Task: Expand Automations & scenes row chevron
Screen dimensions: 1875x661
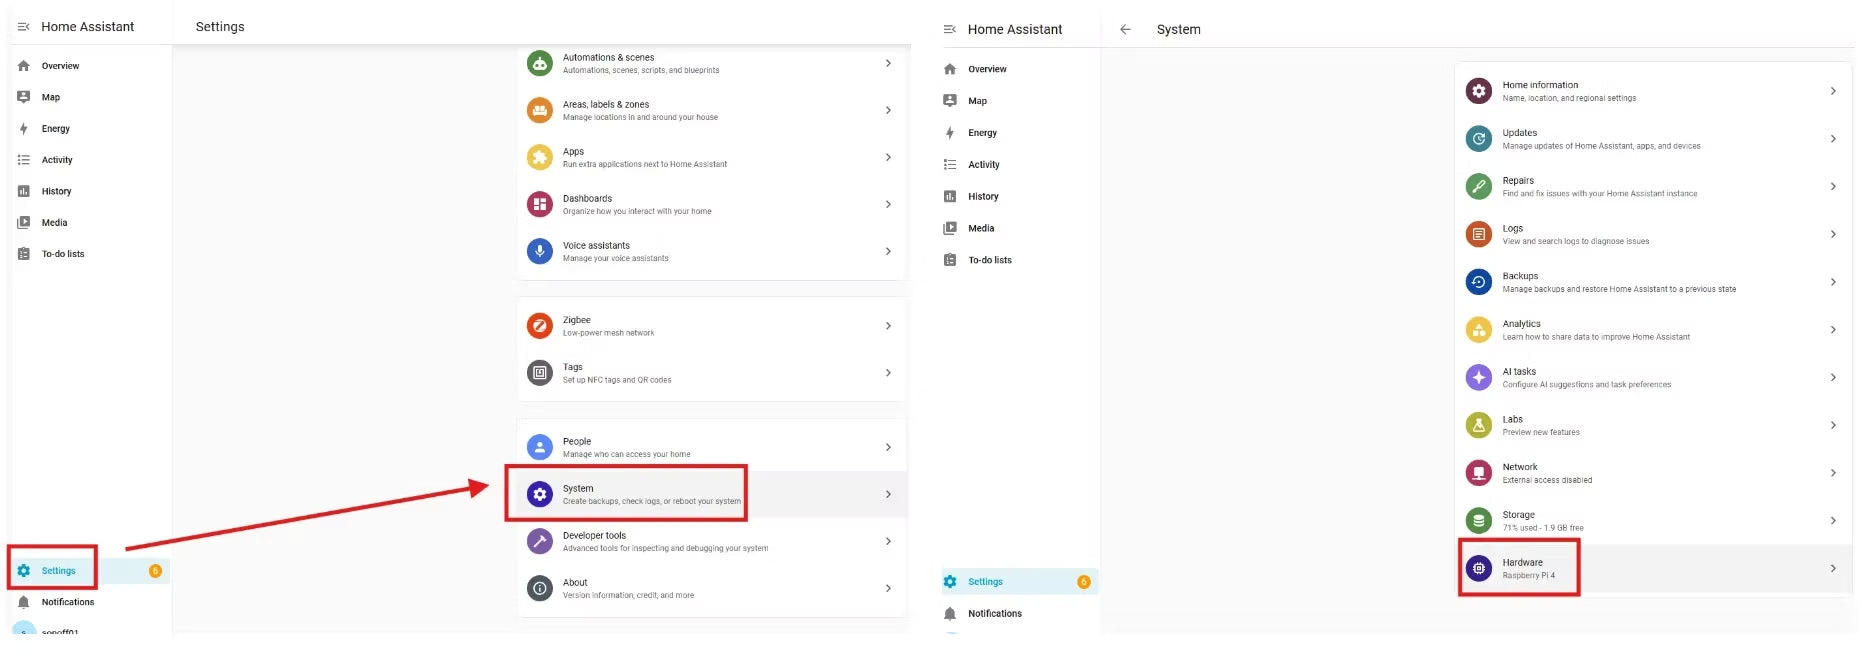Action: tap(888, 63)
